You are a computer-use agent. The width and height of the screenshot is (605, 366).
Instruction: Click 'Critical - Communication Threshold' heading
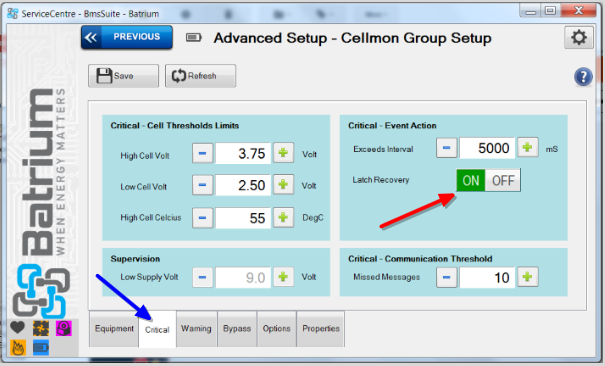[x=420, y=258]
